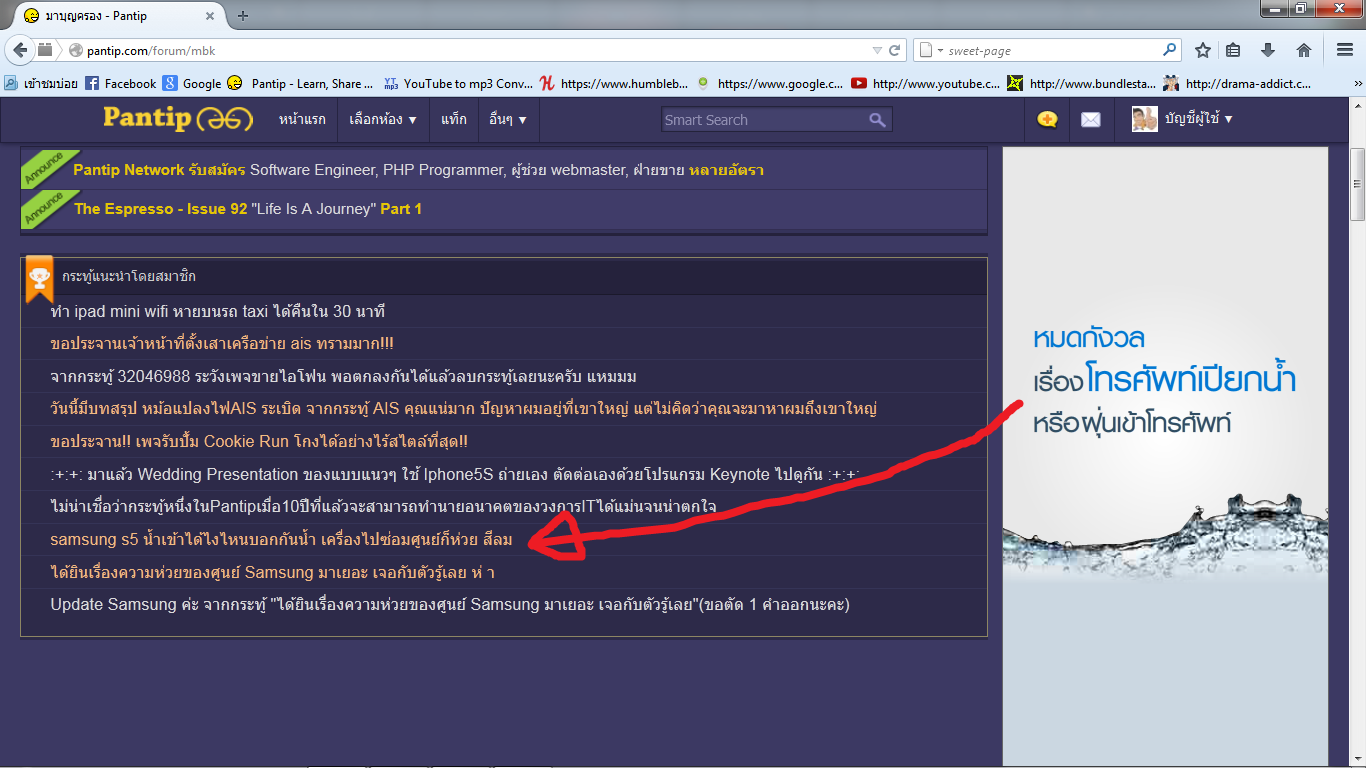This screenshot has height=768, width=1366.
Task: Open the drama-addict bookmark
Action: click(x=1238, y=84)
